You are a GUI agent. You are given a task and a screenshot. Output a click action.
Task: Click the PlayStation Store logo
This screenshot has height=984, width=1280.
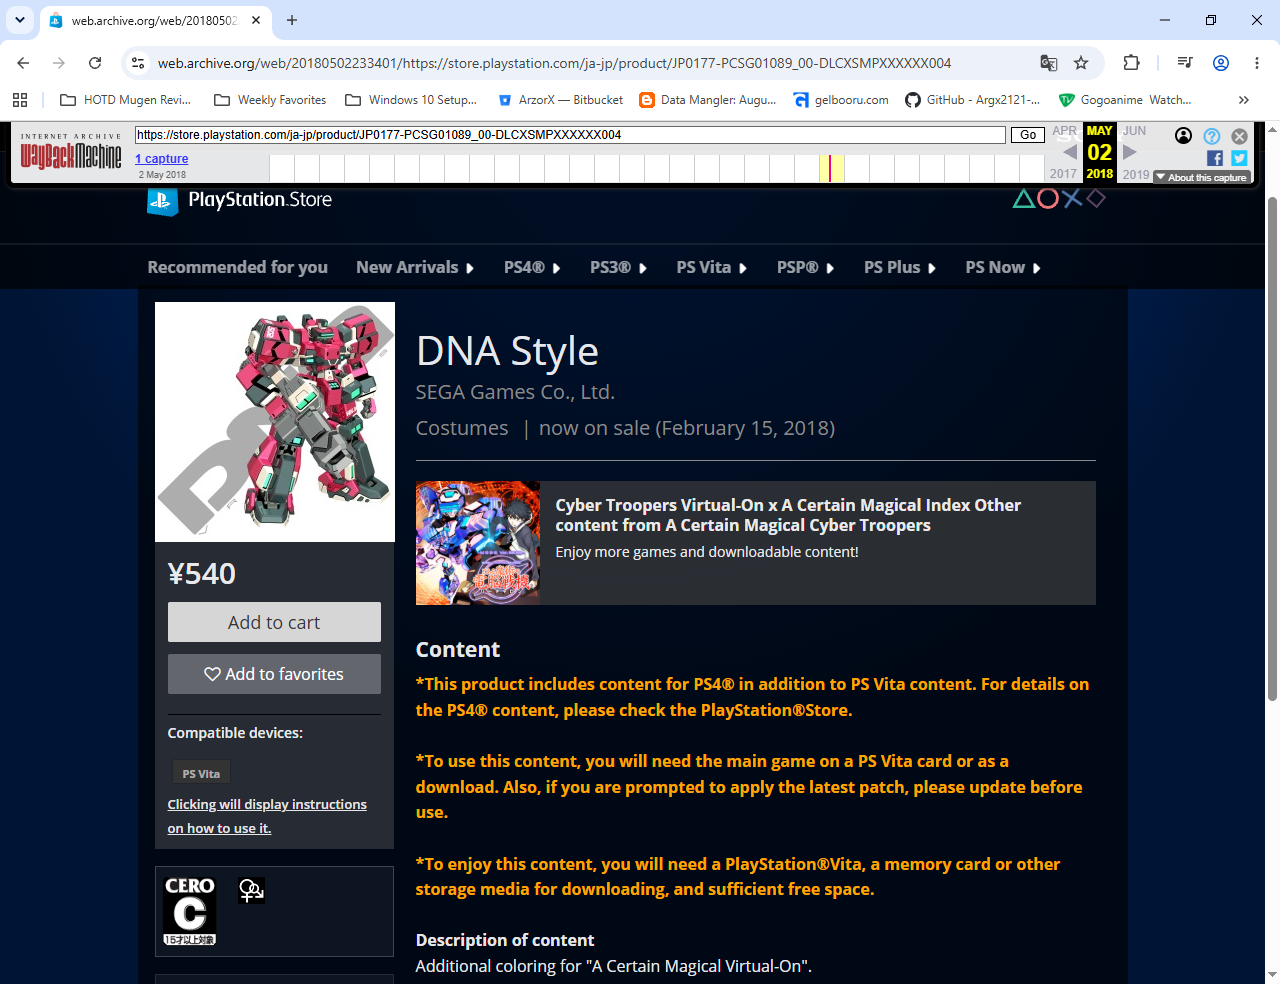[x=240, y=200]
